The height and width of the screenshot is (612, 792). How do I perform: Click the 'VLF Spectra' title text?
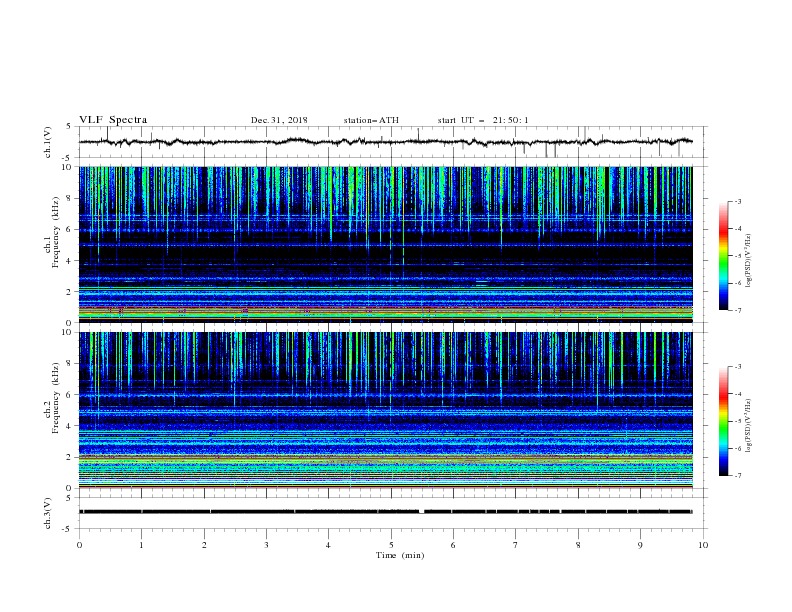tap(113, 120)
